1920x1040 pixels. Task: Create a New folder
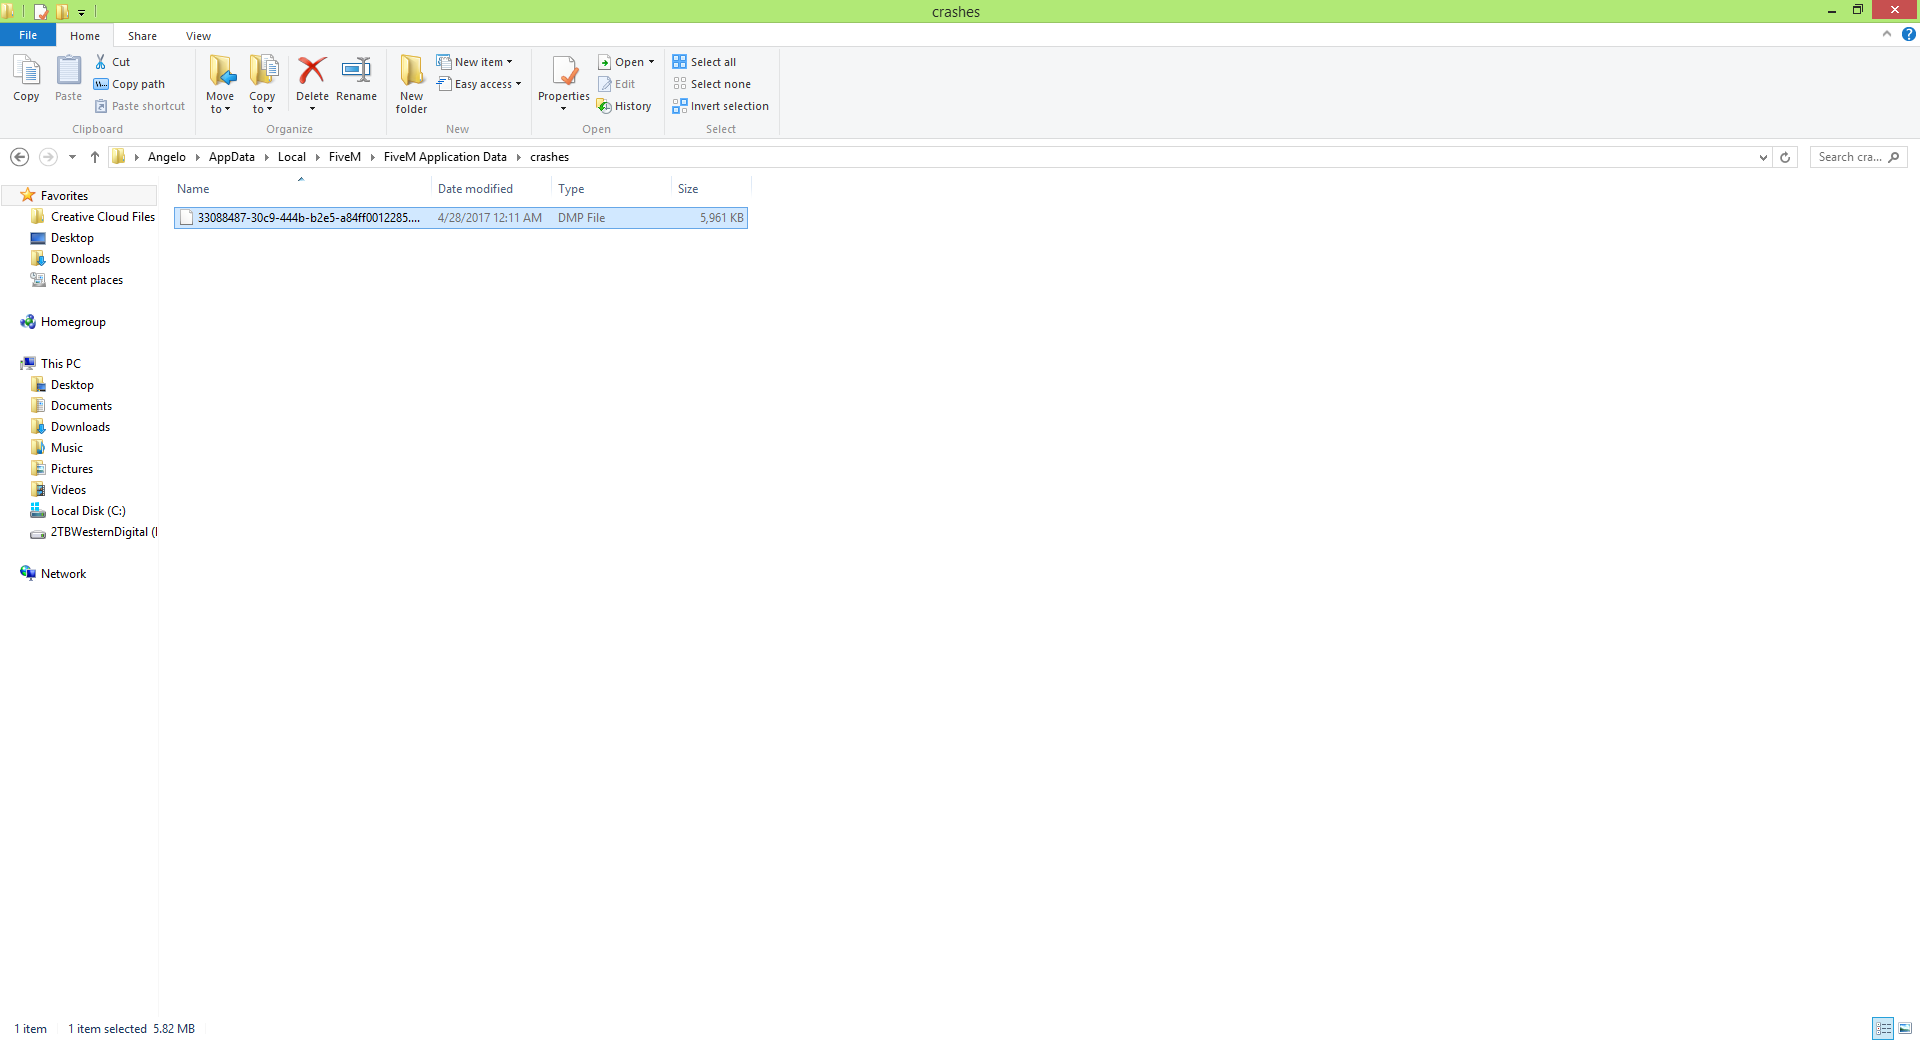click(411, 84)
